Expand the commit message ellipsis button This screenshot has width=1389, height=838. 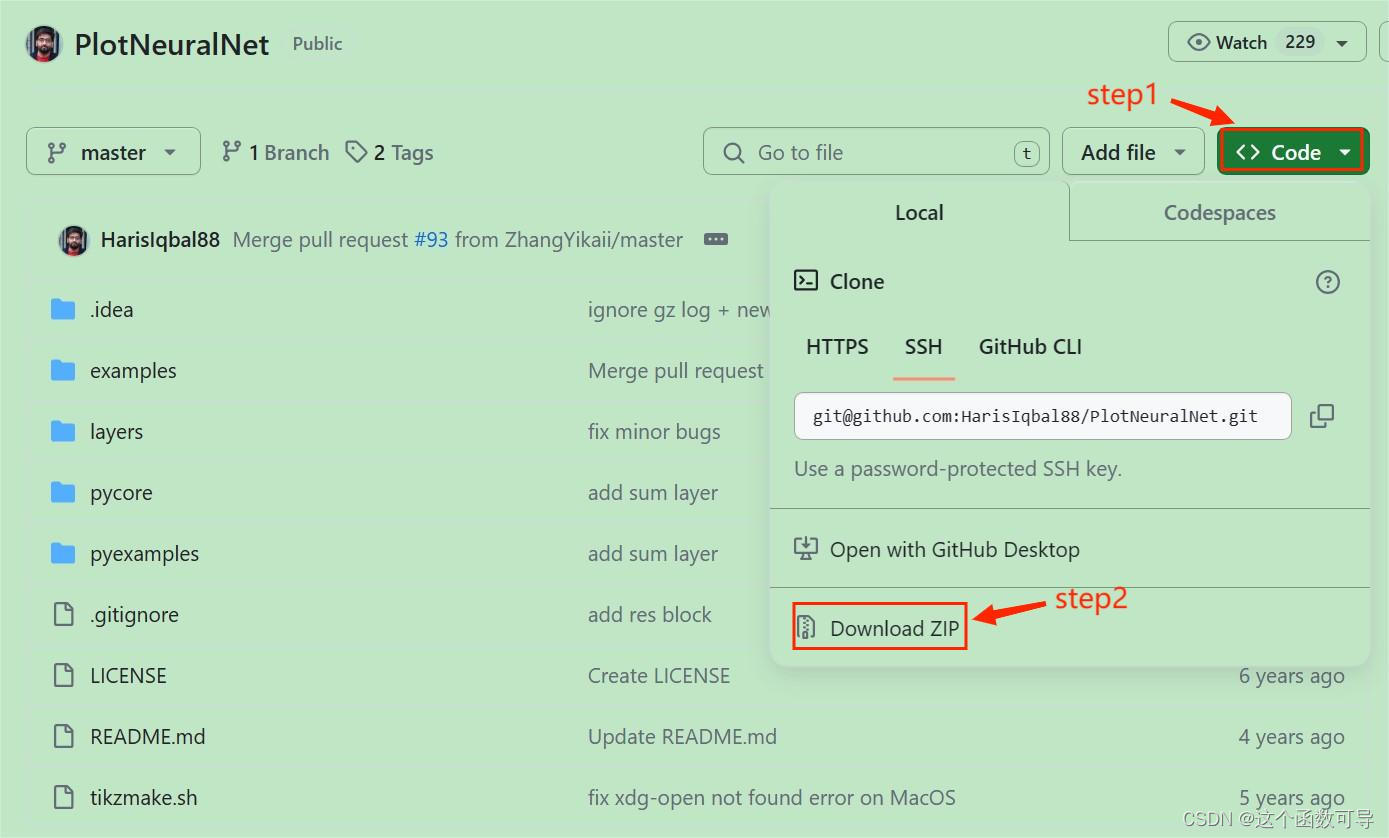coord(716,240)
